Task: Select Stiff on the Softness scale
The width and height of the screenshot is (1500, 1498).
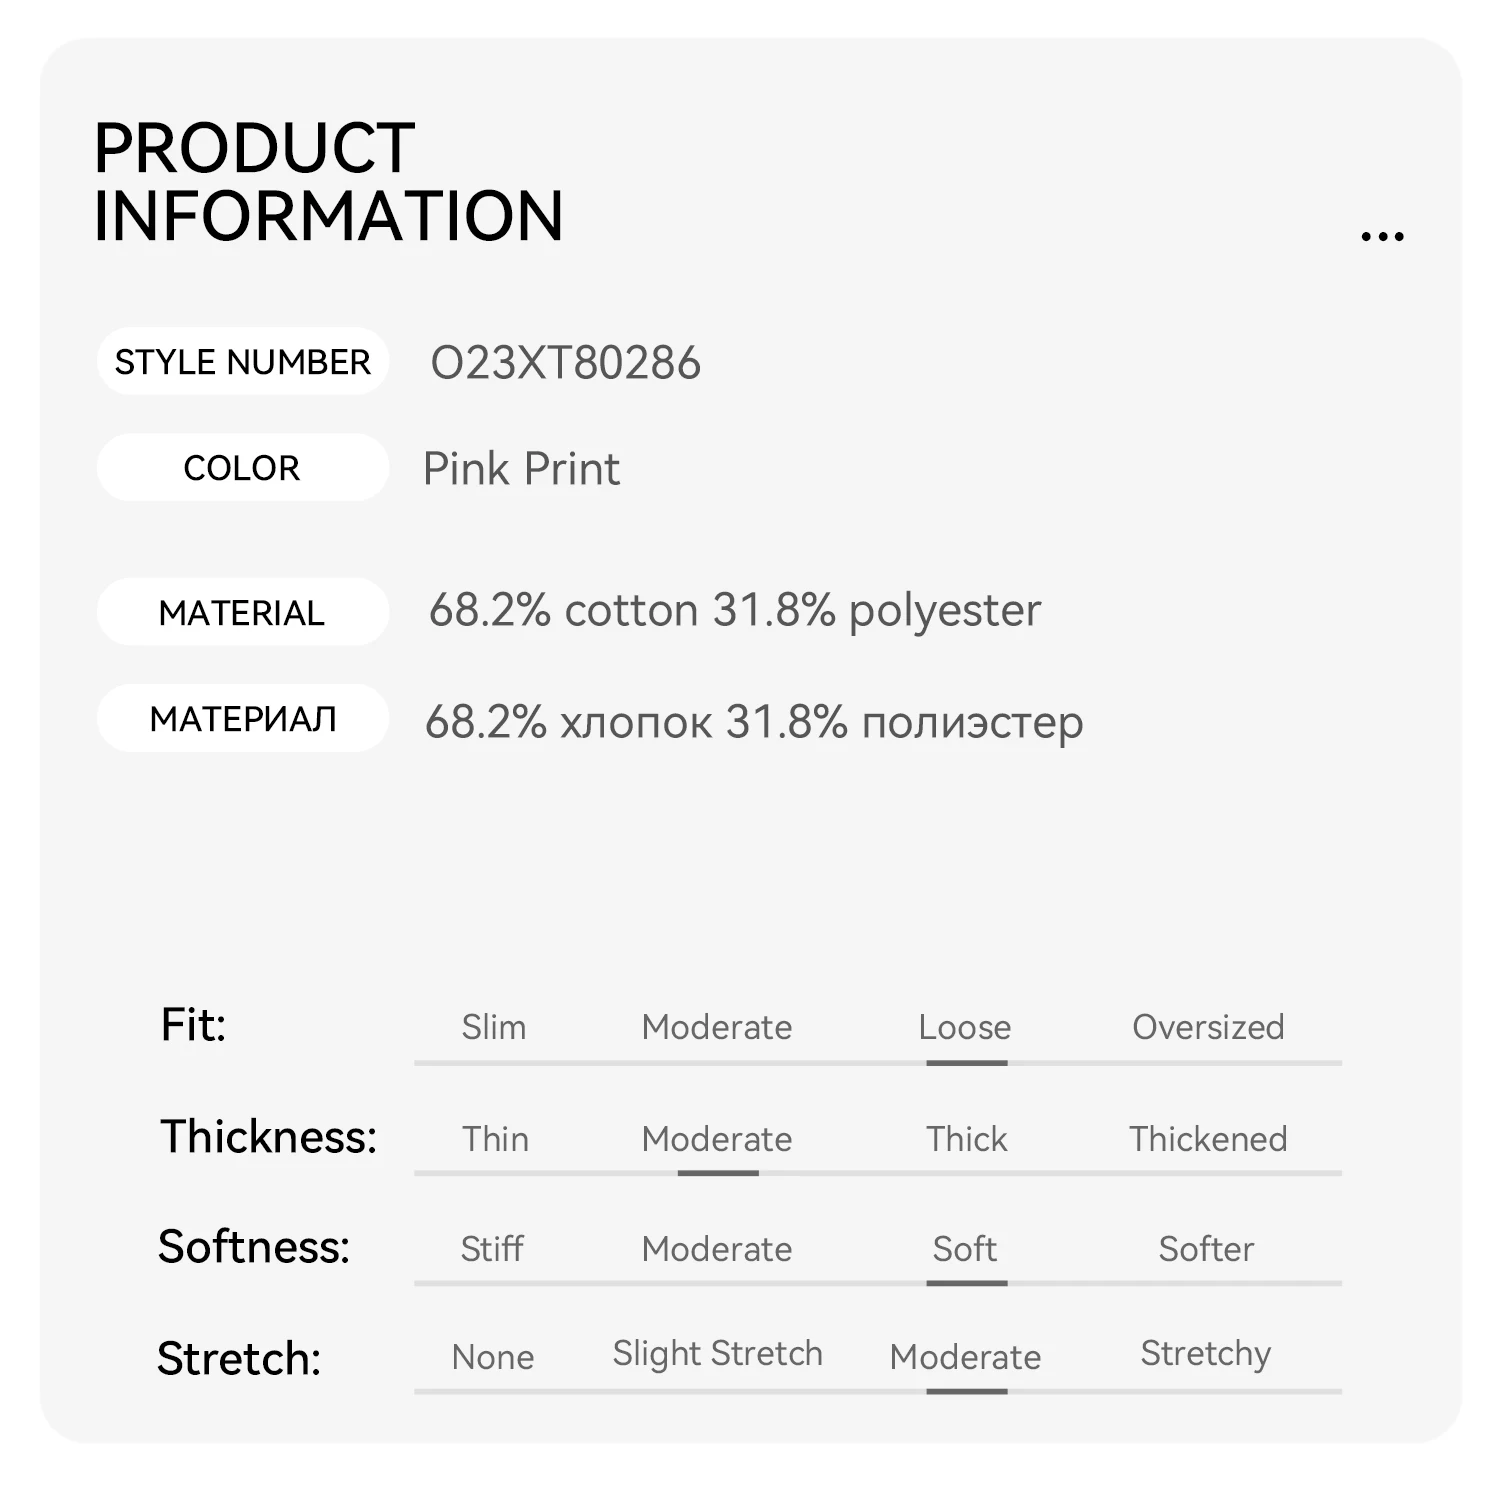Action: (x=492, y=1249)
